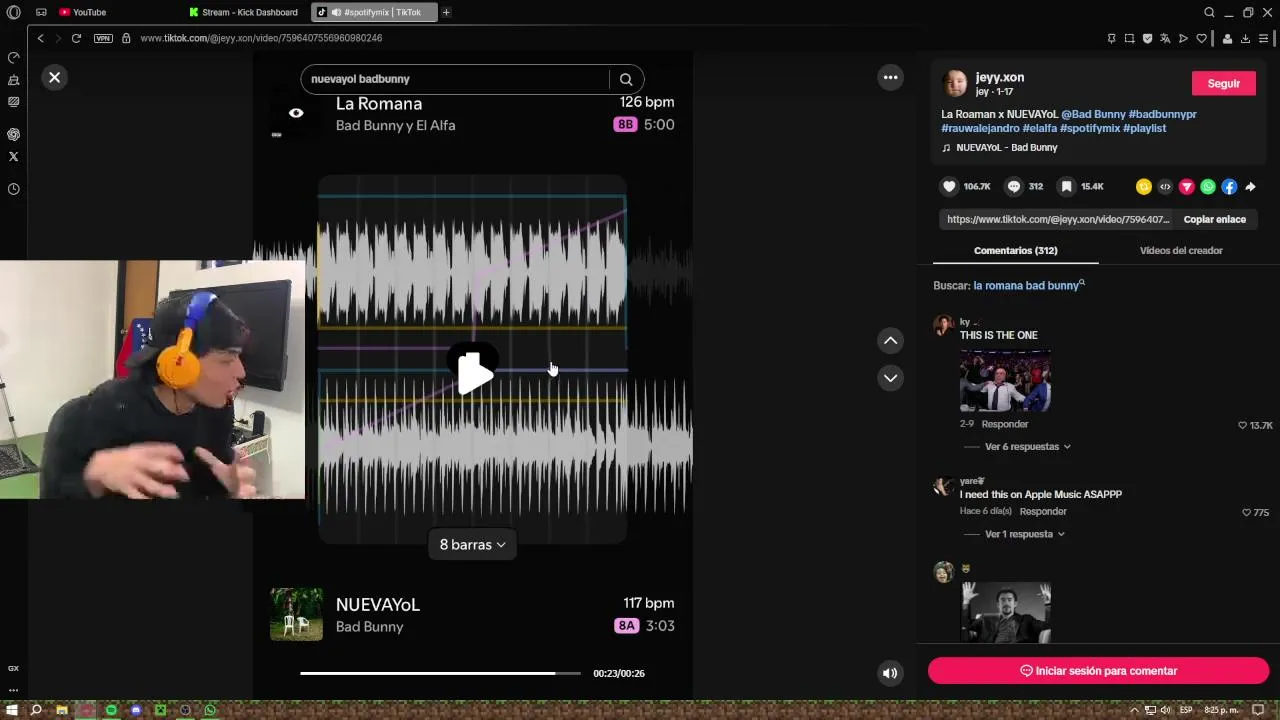Click Copiar enlace button
The image size is (1280, 720).
(x=1214, y=219)
